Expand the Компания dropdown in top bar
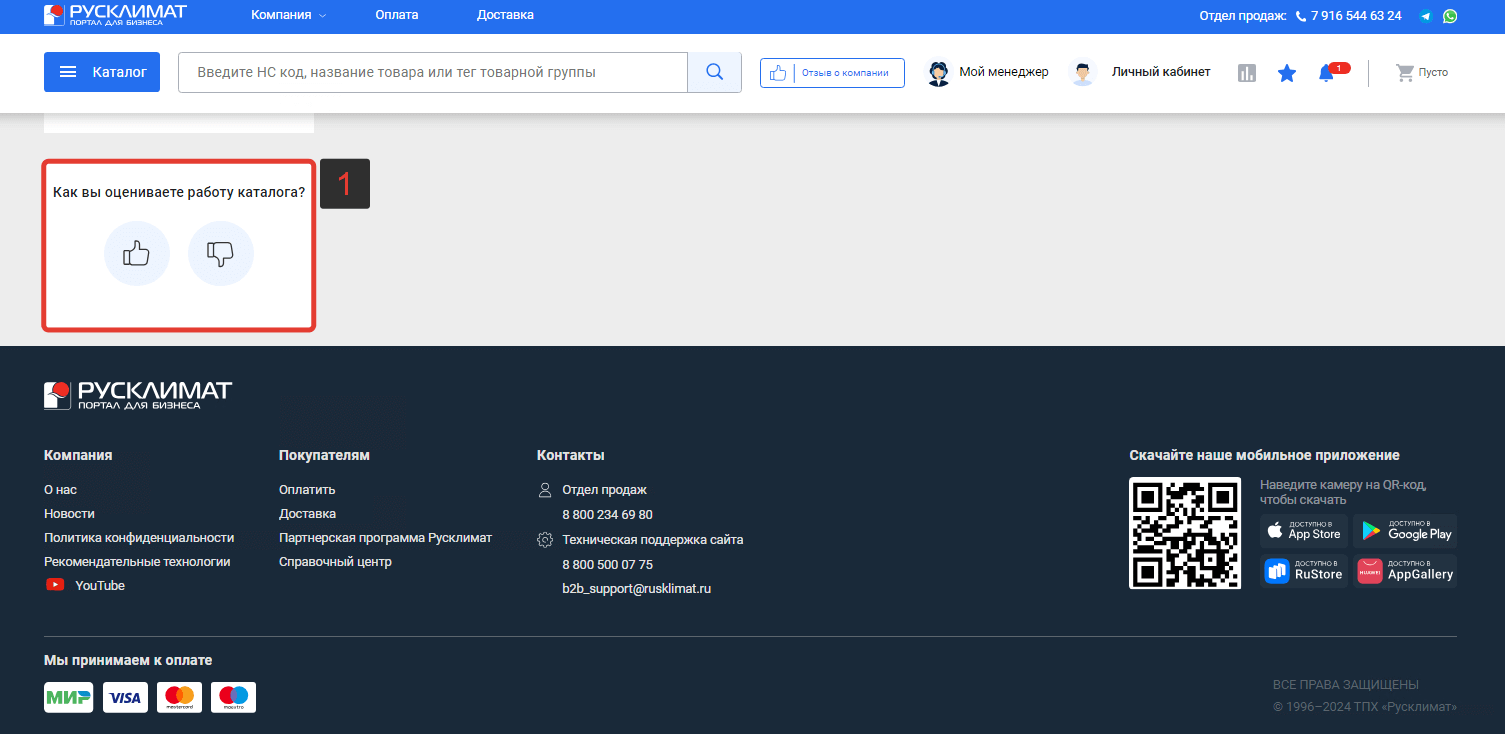 coord(289,15)
